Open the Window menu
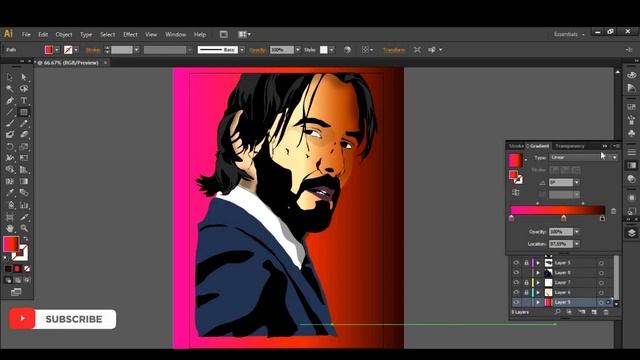Screen dimensions: 640x360 click(176, 35)
